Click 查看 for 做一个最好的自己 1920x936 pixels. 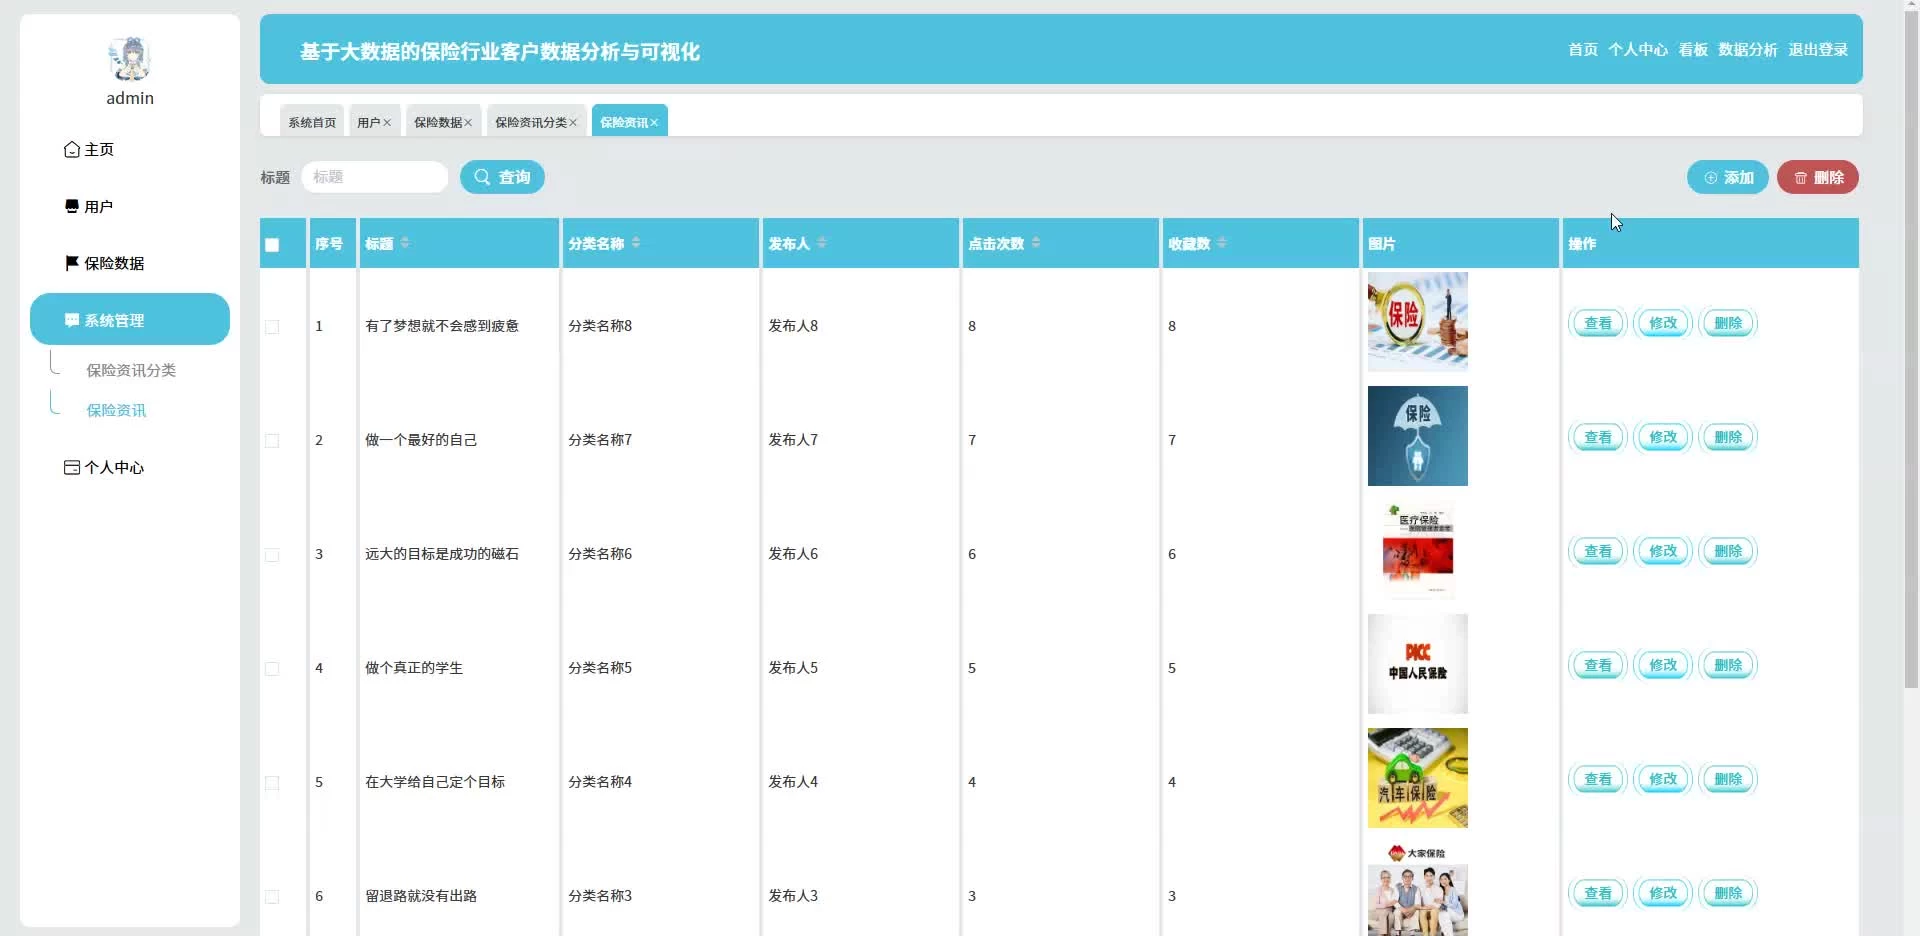pyautogui.click(x=1598, y=437)
